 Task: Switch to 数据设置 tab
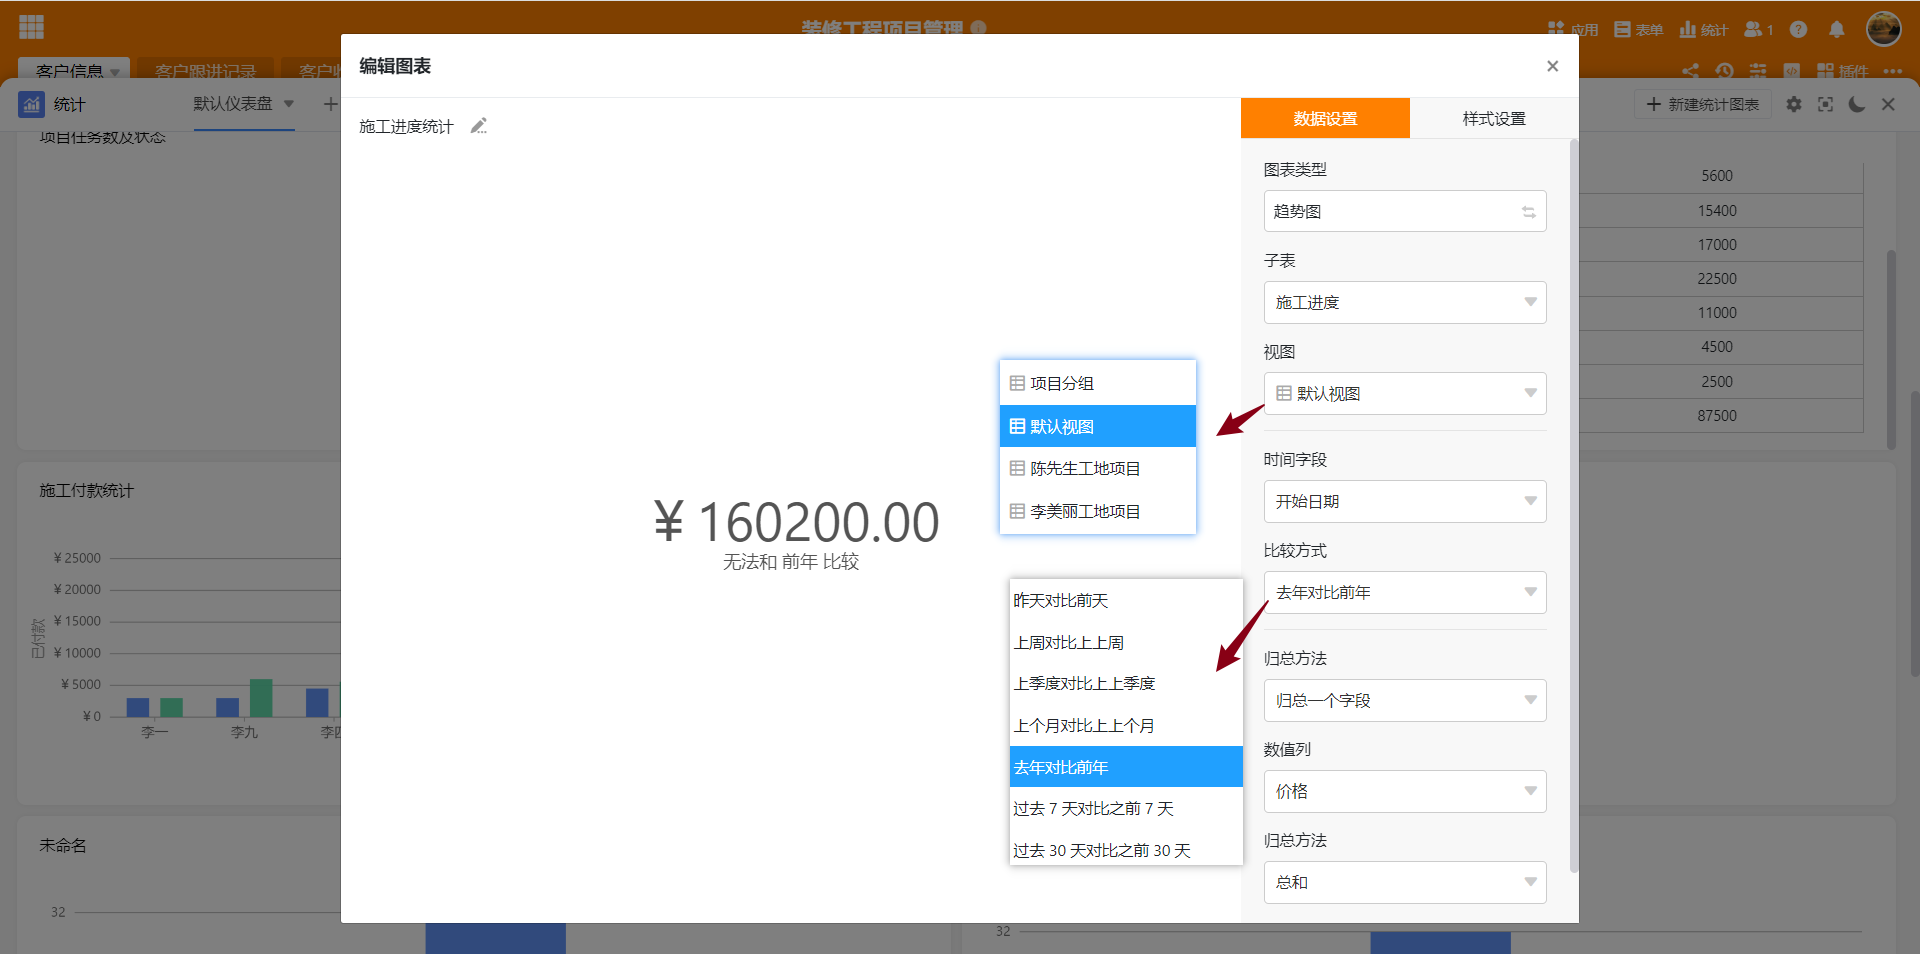click(1325, 118)
